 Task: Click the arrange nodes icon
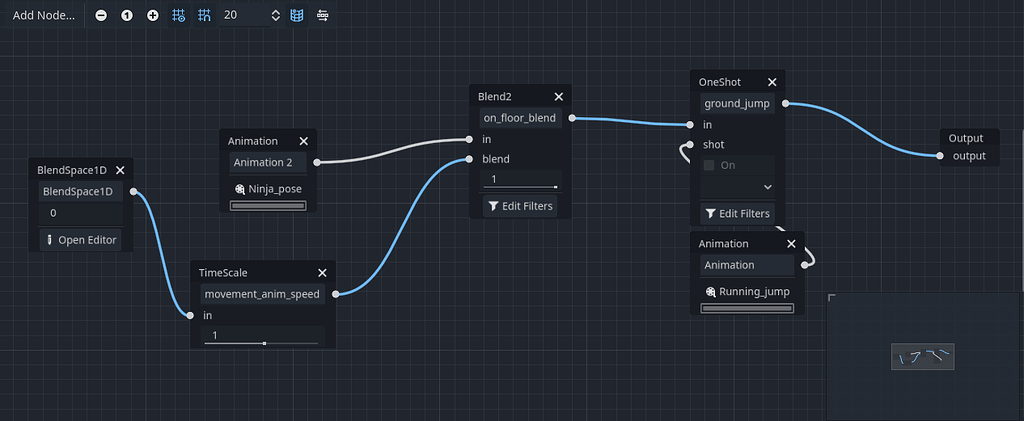click(323, 15)
